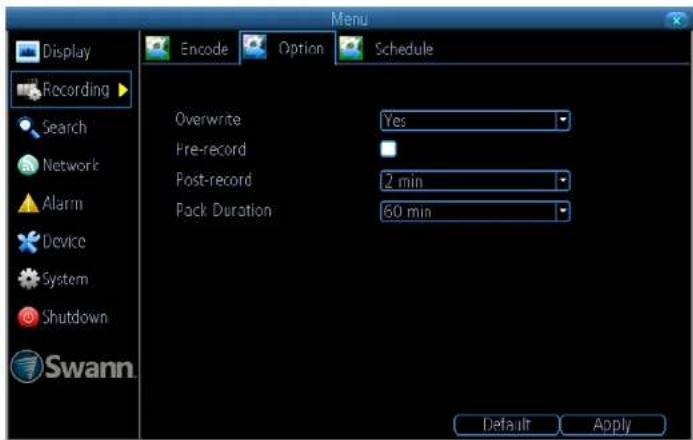Click the Post-record value 2 min
This screenshot has height=440, width=693.
point(403,182)
